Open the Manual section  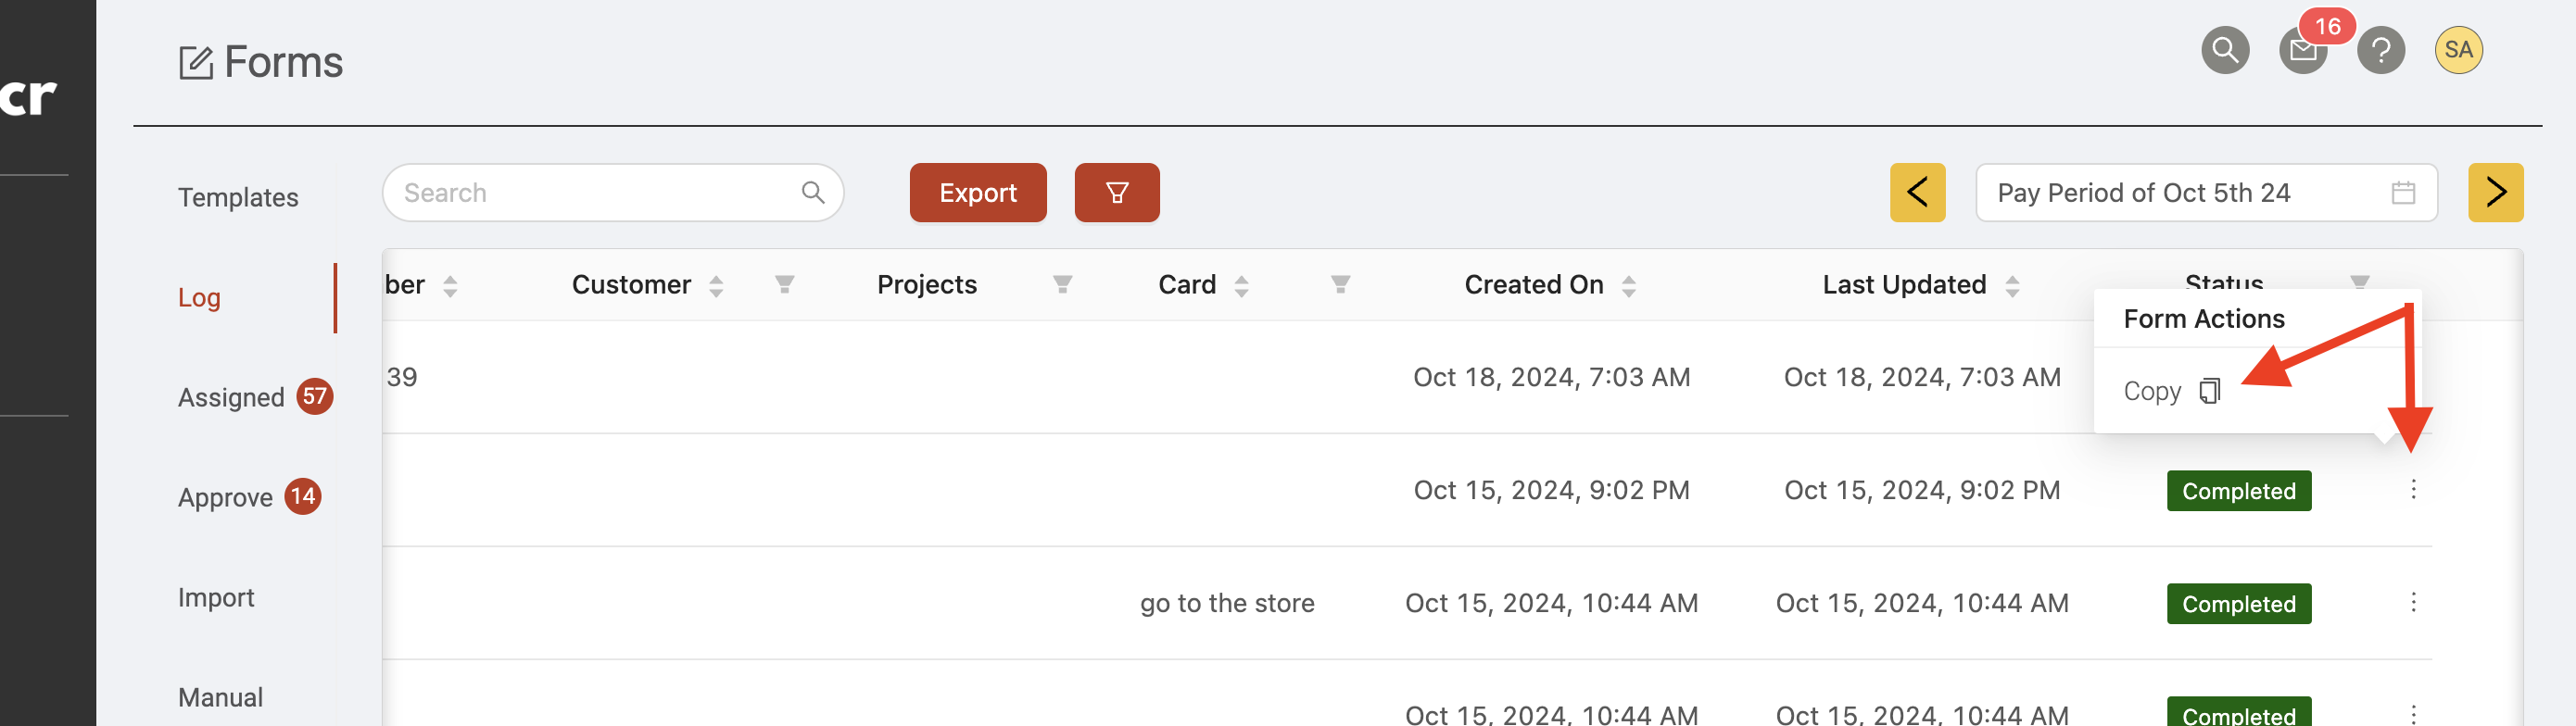pyautogui.click(x=220, y=697)
